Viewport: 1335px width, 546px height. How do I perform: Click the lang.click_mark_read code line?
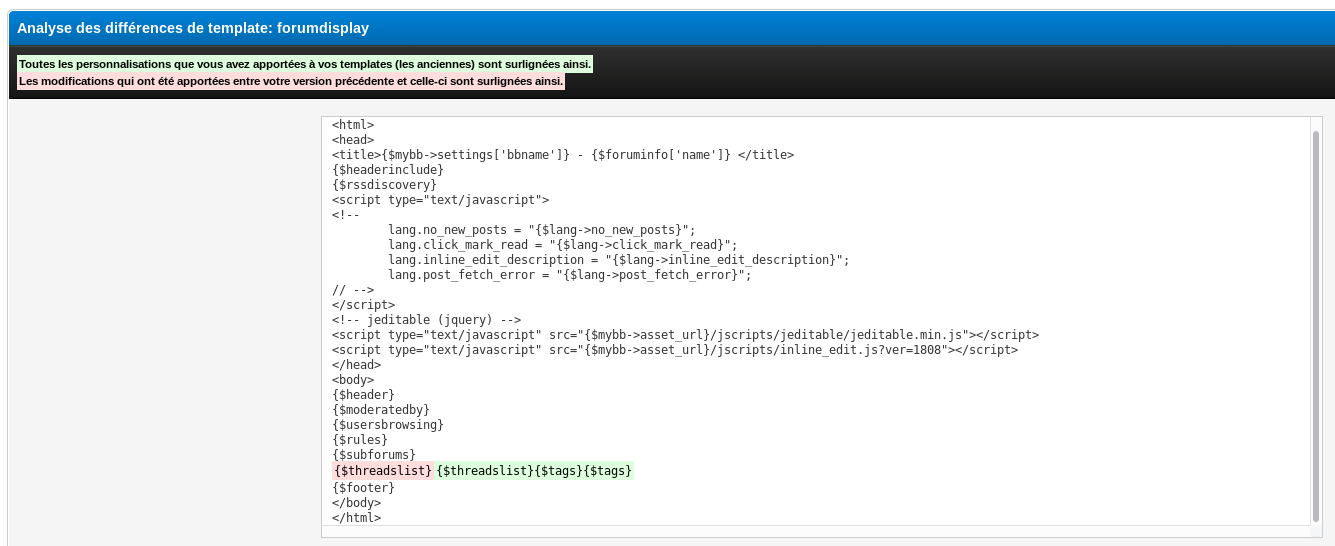click(x=562, y=245)
